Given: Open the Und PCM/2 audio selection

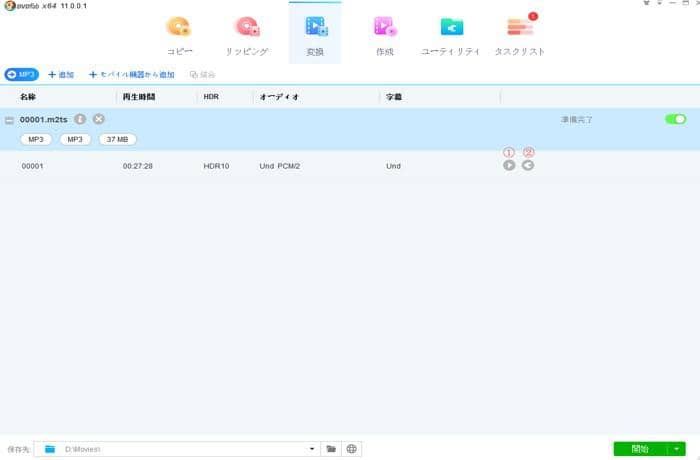Looking at the screenshot, I should tap(279, 166).
